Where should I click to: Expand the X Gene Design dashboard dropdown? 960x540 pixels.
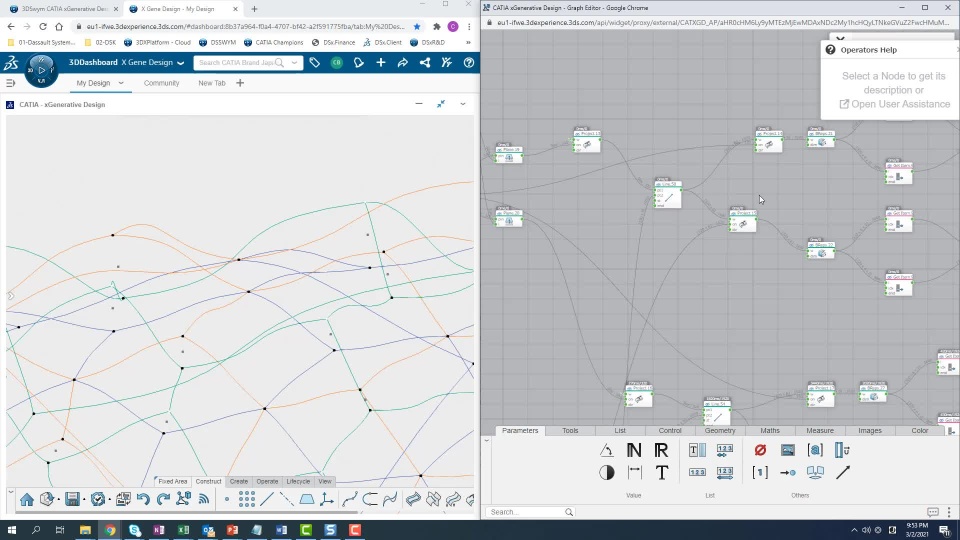181,62
